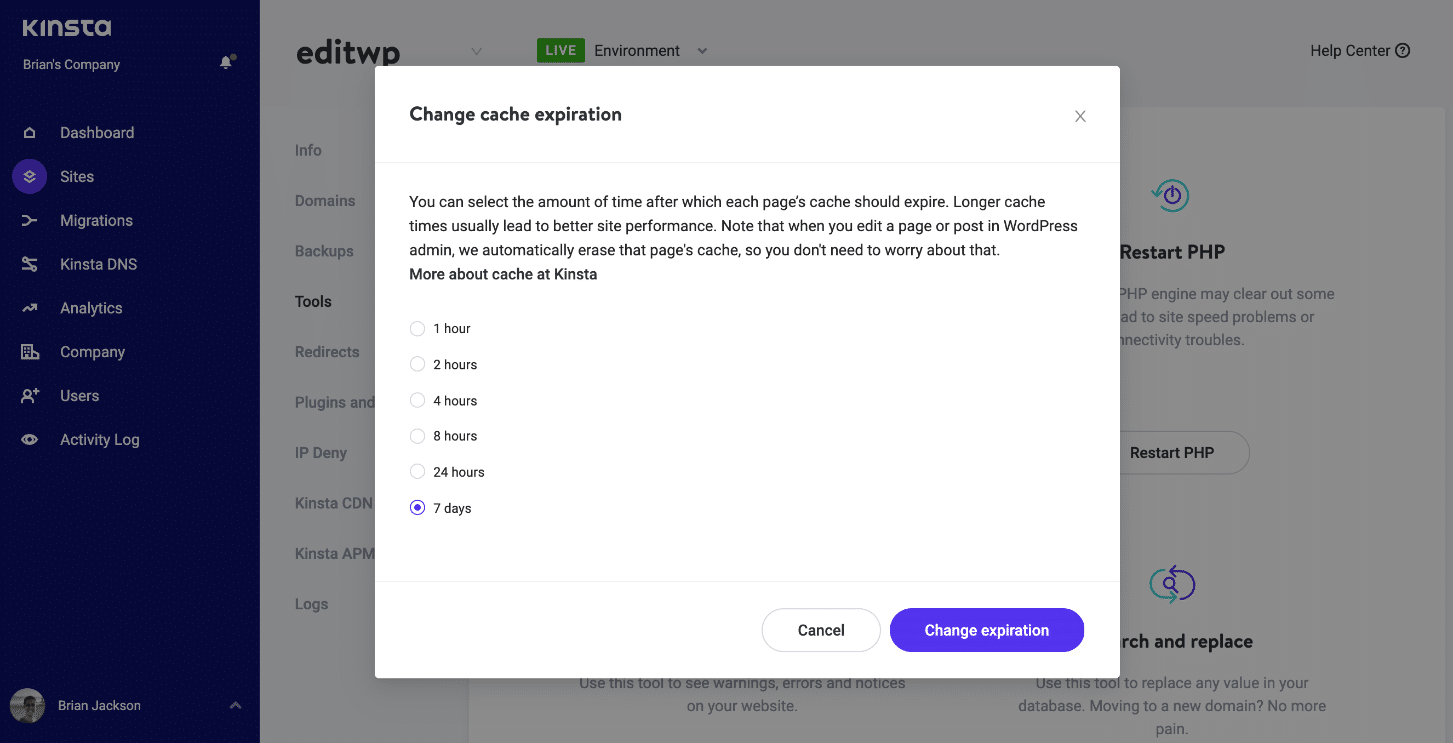The height and width of the screenshot is (743, 1453).
Task: Open the editwp site switcher dropdown
Action: (476, 52)
